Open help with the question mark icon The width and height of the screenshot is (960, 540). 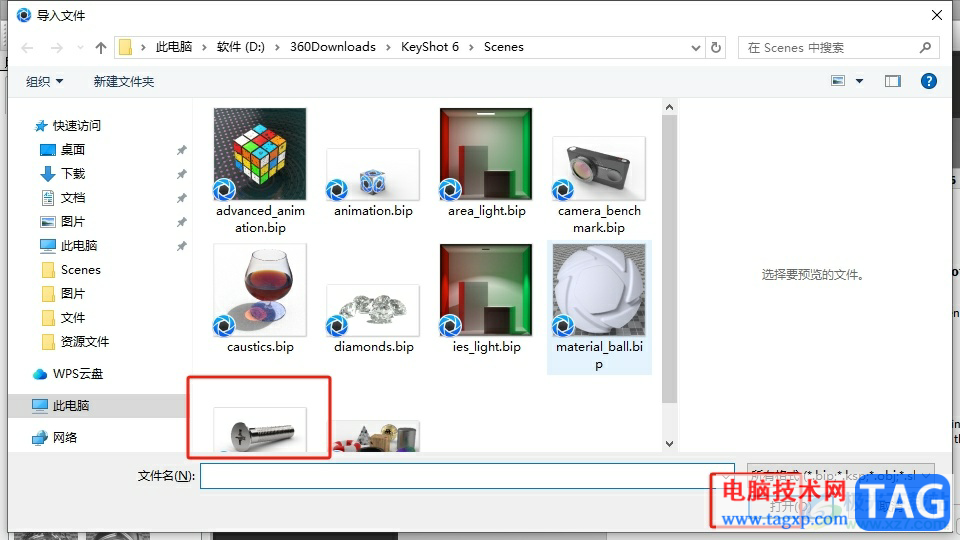[x=929, y=81]
